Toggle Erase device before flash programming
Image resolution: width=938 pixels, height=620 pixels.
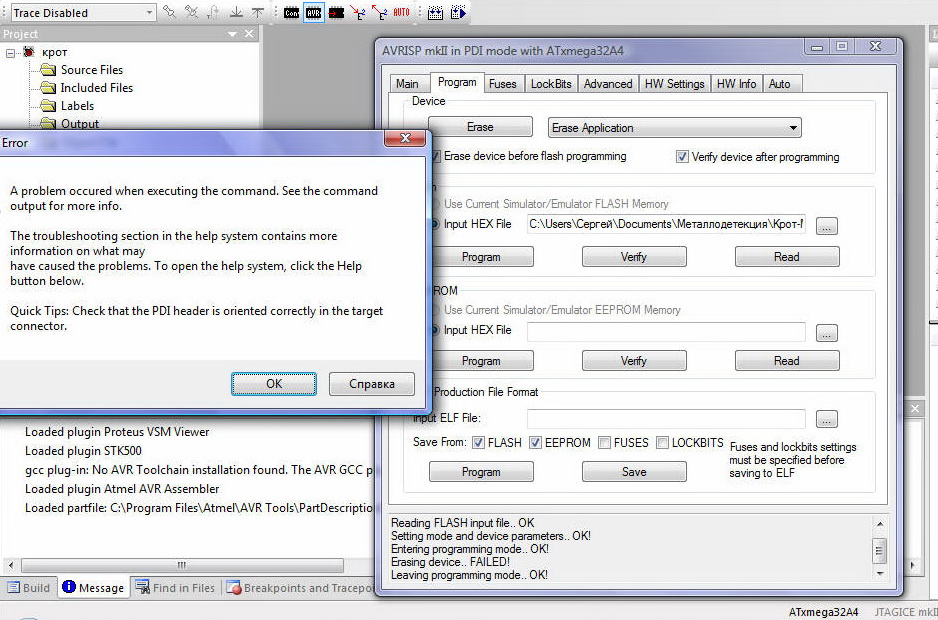tap(436, 156)
